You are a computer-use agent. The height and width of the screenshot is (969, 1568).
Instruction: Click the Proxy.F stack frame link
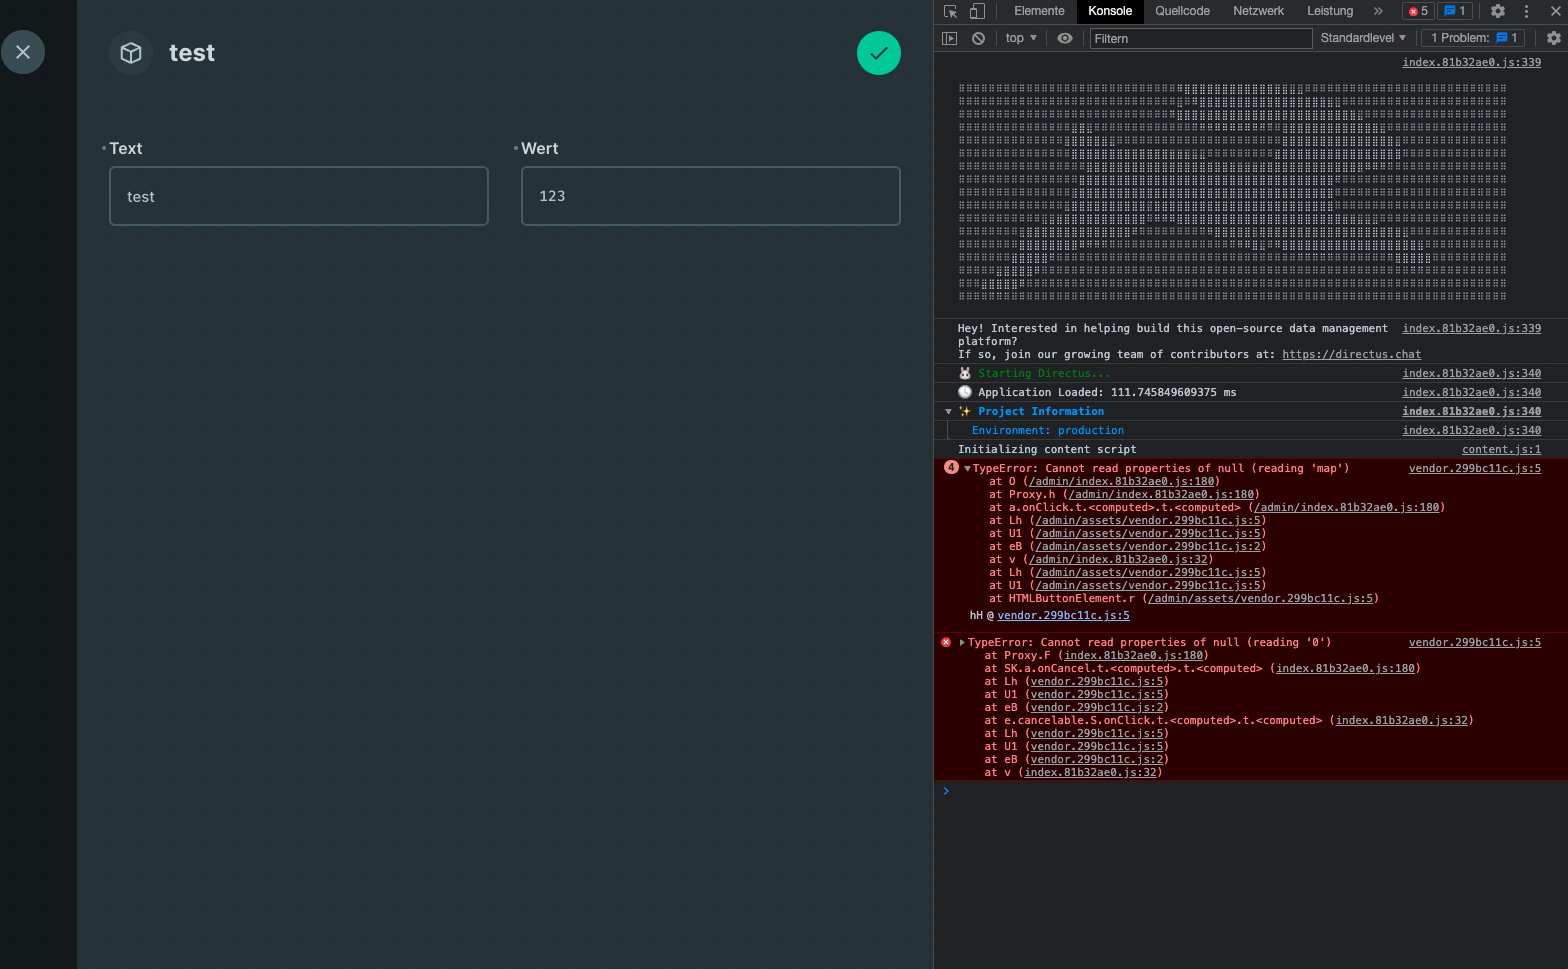coord(1133,655)
